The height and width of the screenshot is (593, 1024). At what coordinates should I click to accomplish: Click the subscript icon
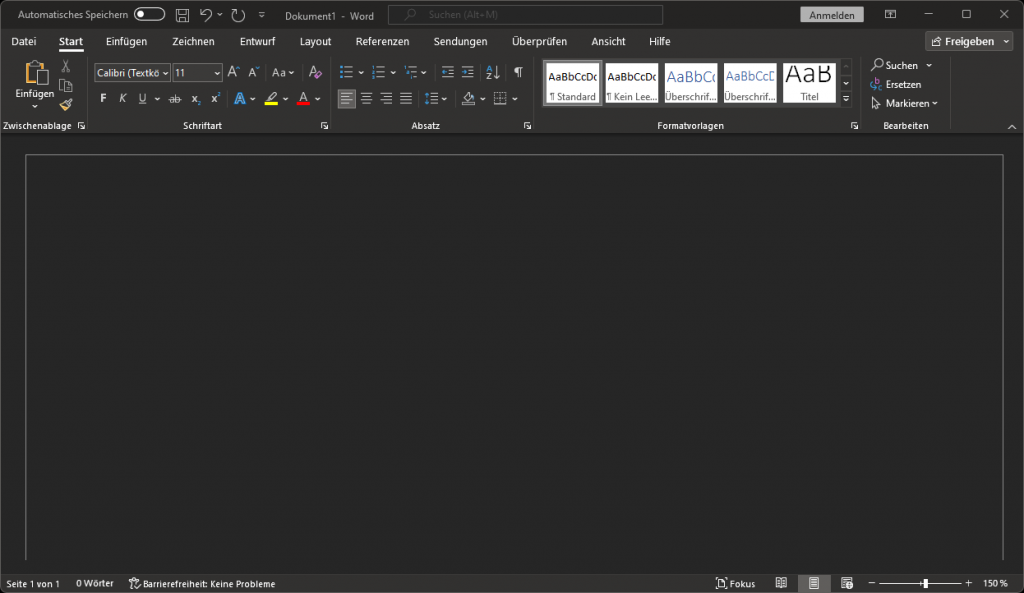pyautogui.click(x=195, y=97)
